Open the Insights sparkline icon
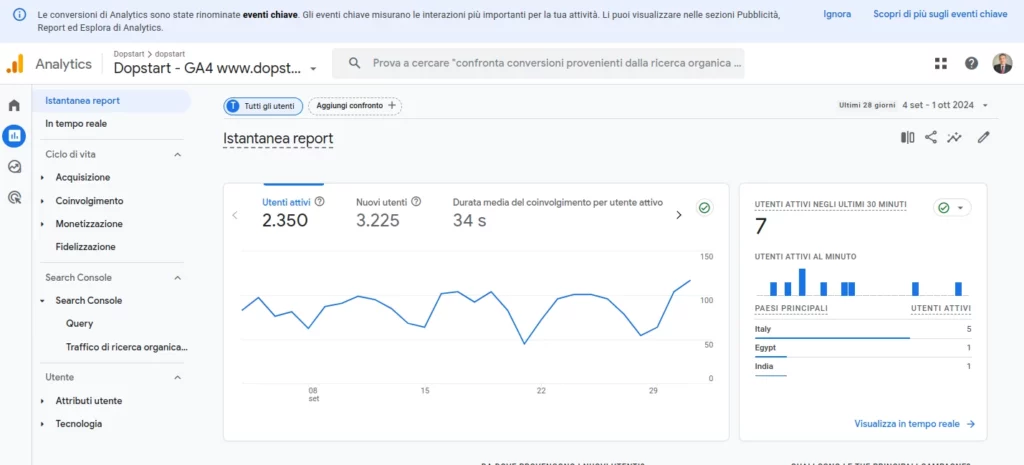This screenshot has height=465, width=1024. click(955, 137)
